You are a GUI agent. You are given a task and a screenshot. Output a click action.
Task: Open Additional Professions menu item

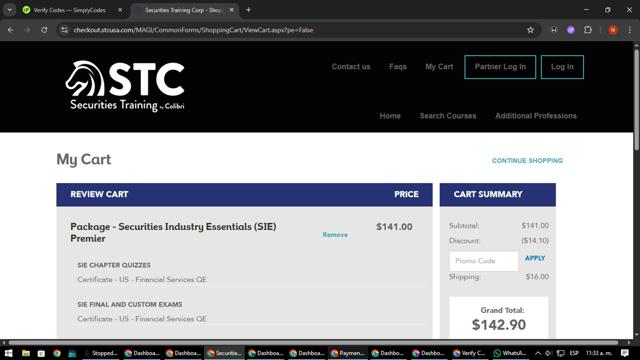point(536,116)
